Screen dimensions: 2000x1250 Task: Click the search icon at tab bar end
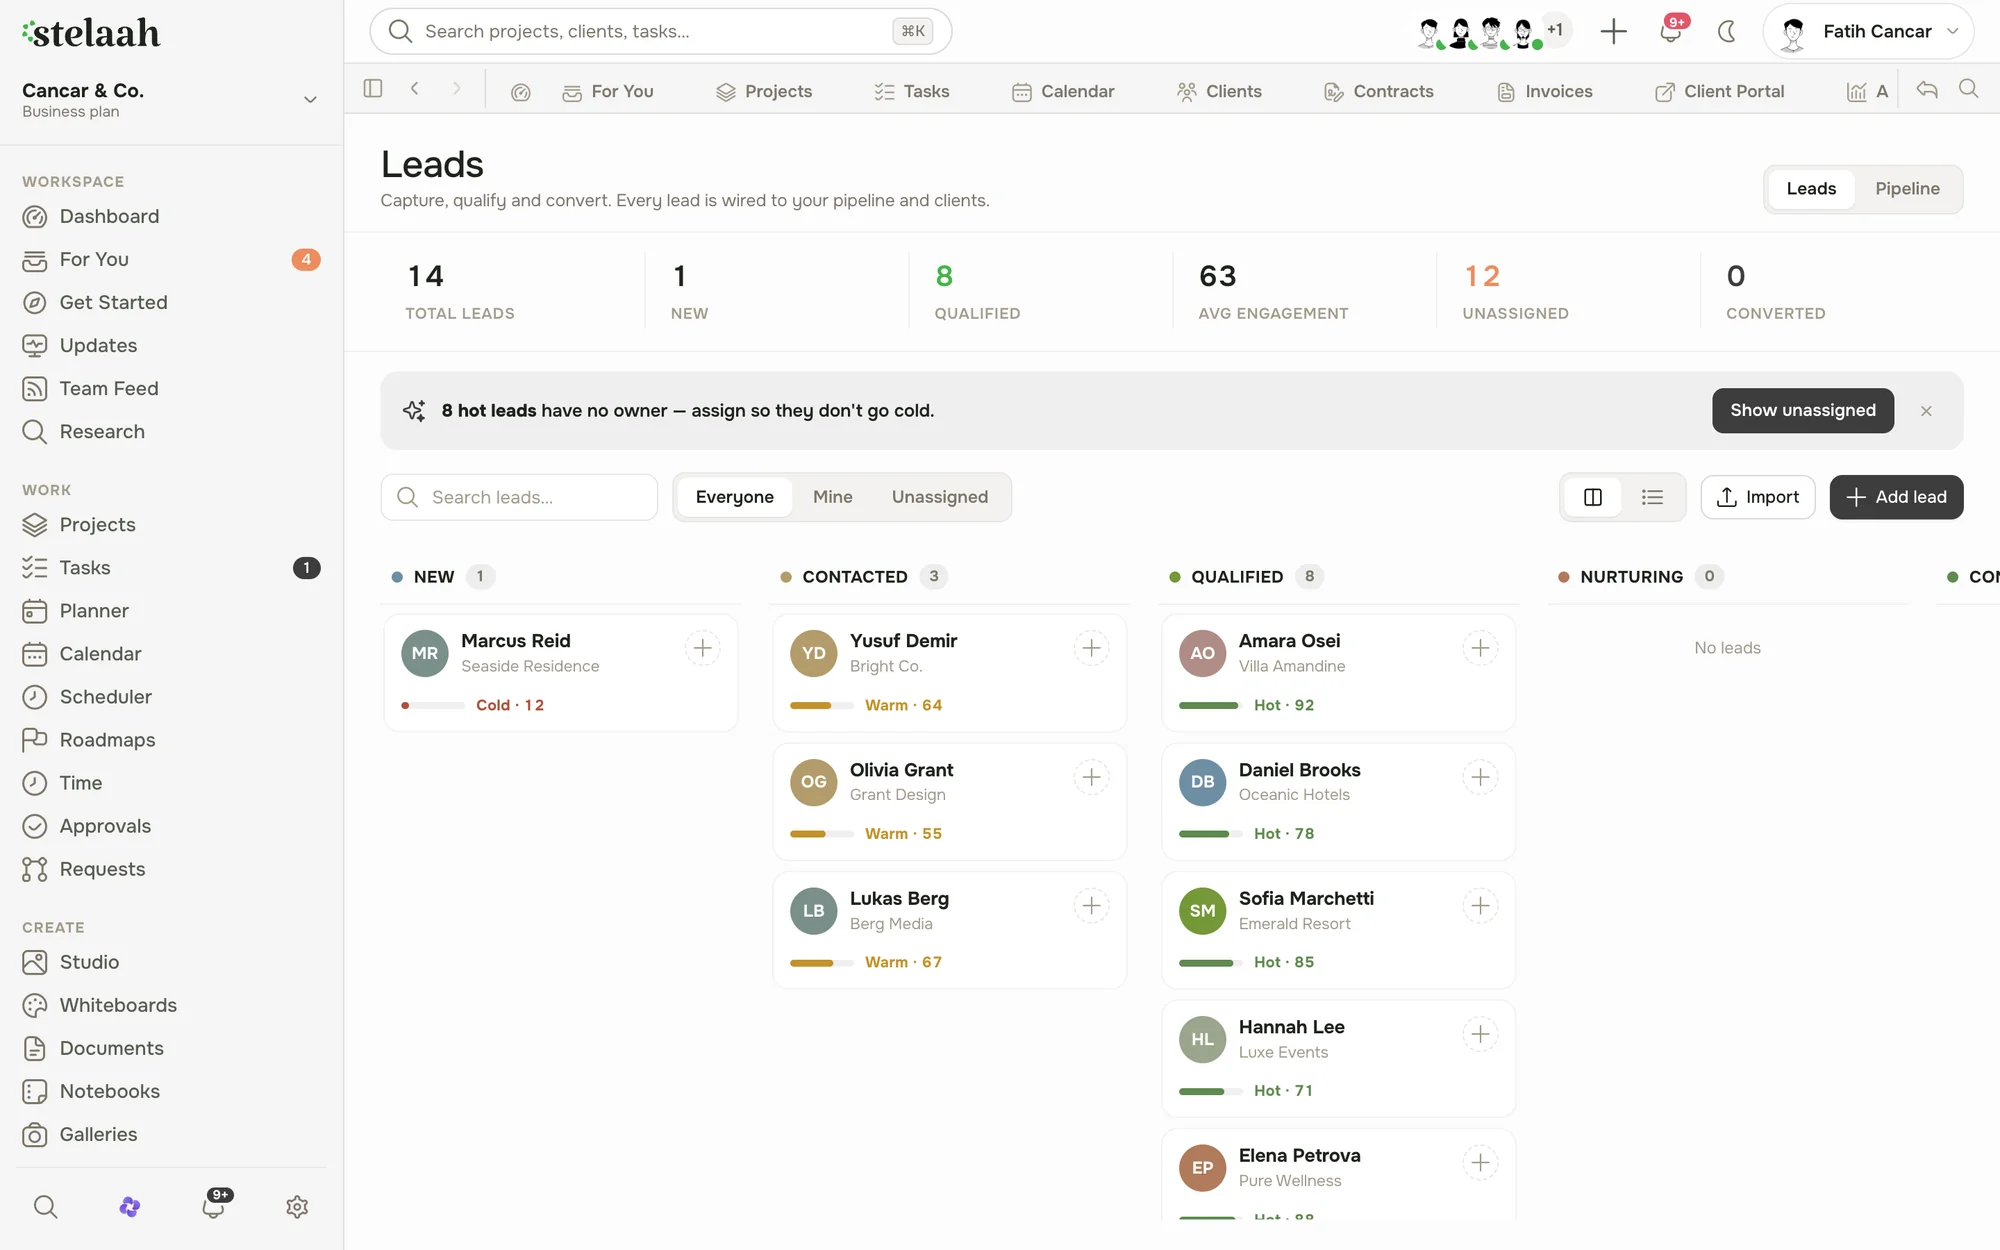[x=1968, y=89]
